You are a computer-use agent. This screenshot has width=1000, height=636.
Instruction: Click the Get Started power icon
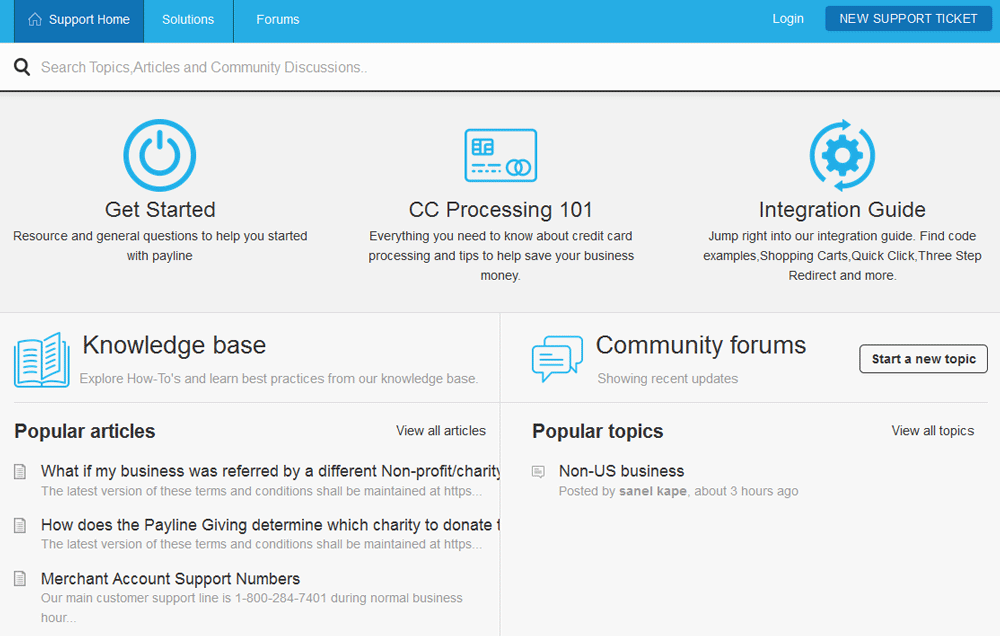[159, 155]
